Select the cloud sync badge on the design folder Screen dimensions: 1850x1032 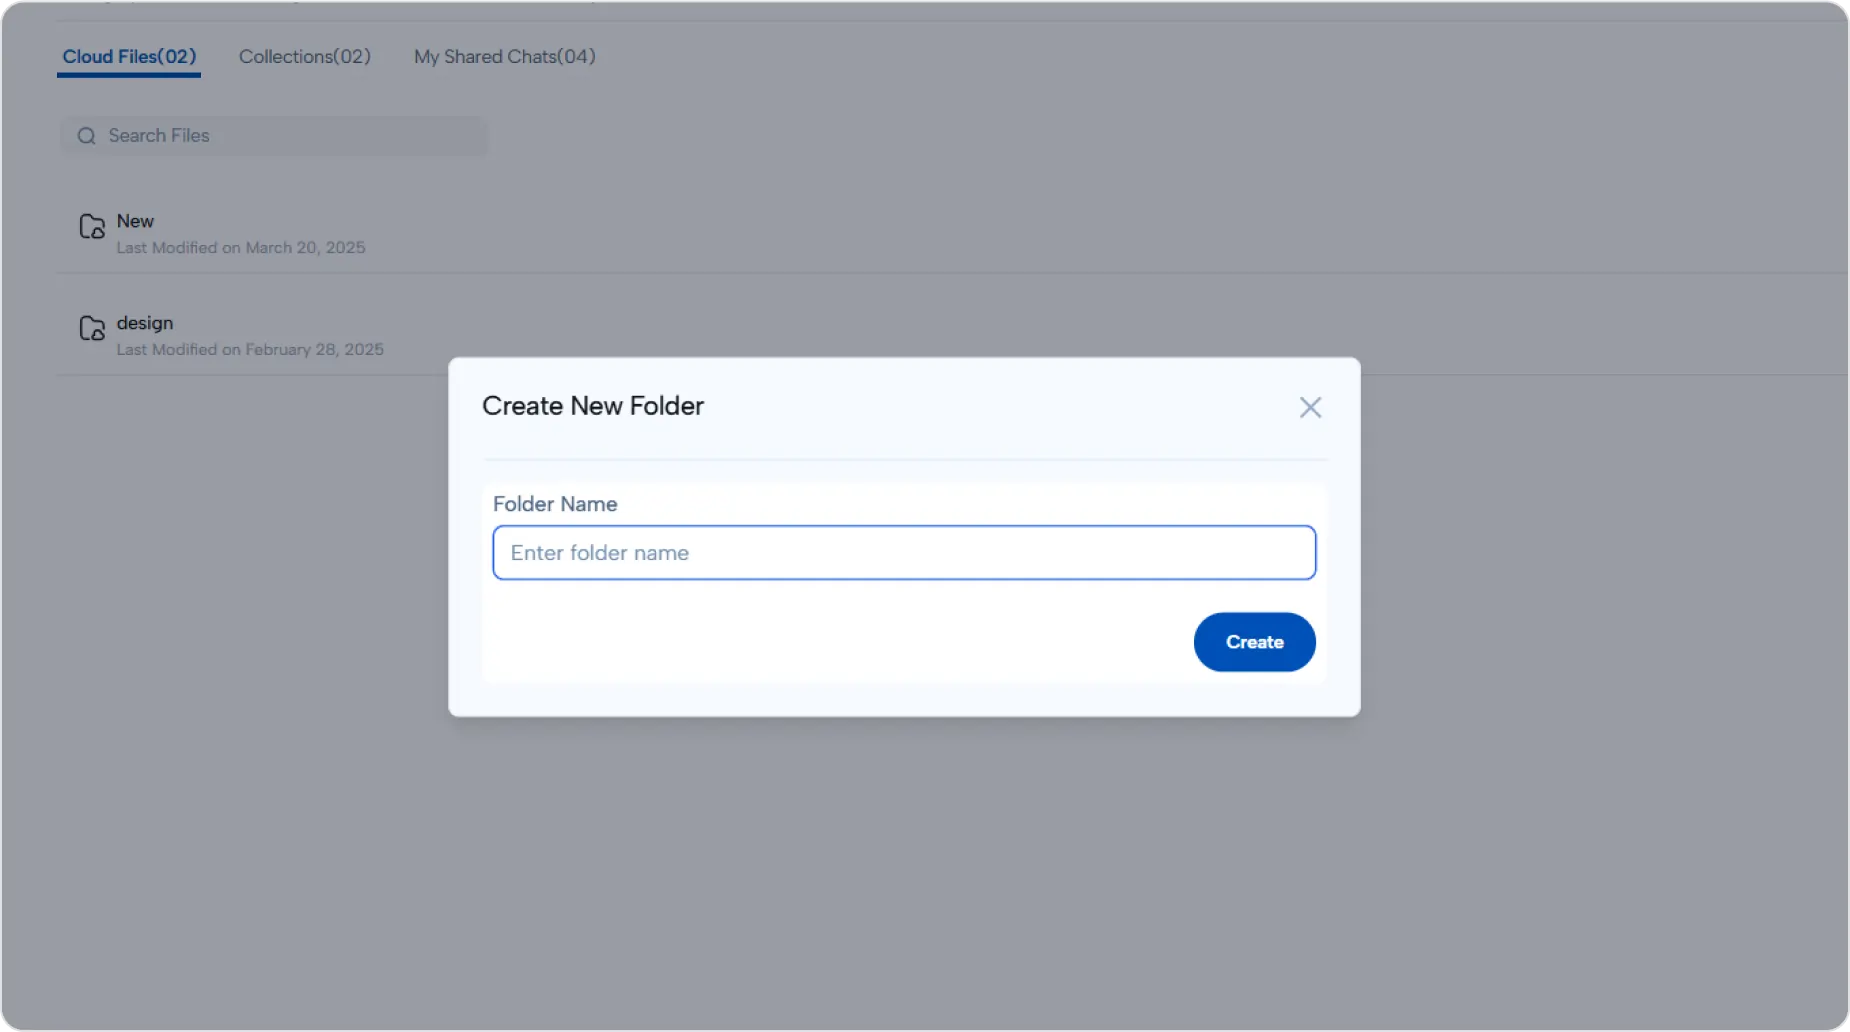97,335
